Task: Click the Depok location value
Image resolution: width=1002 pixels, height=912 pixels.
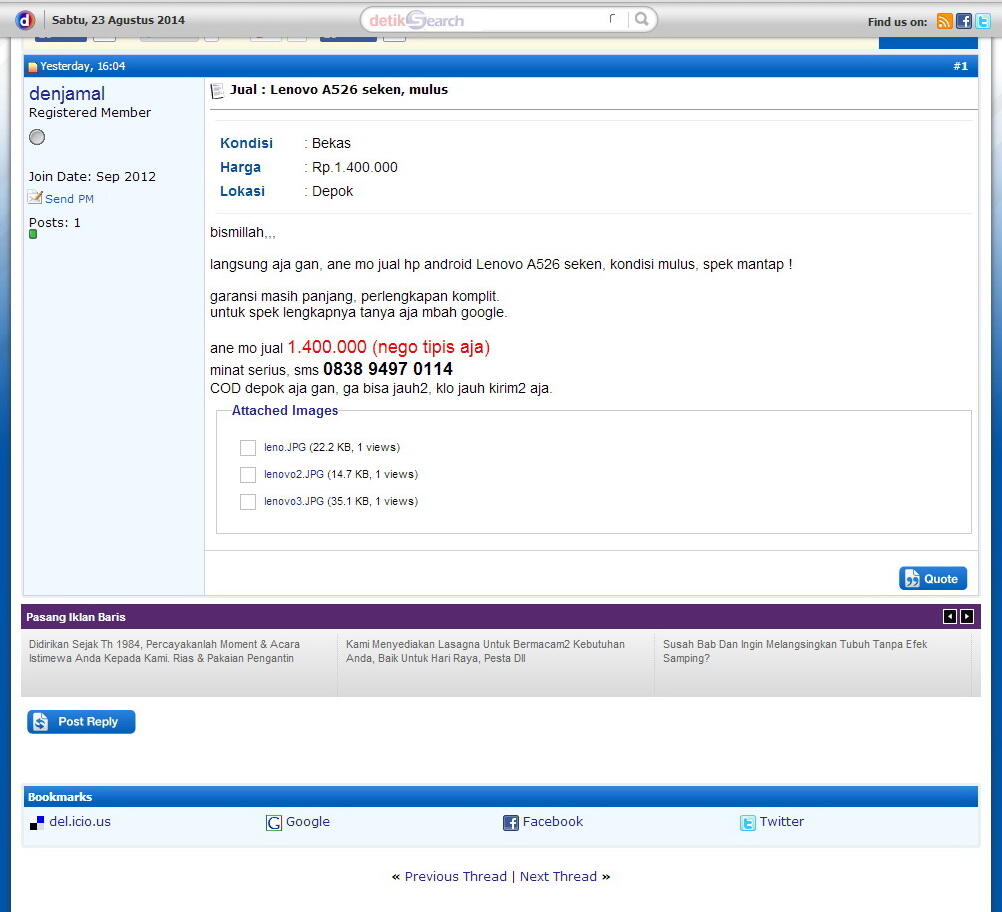Action: (332, 192)
